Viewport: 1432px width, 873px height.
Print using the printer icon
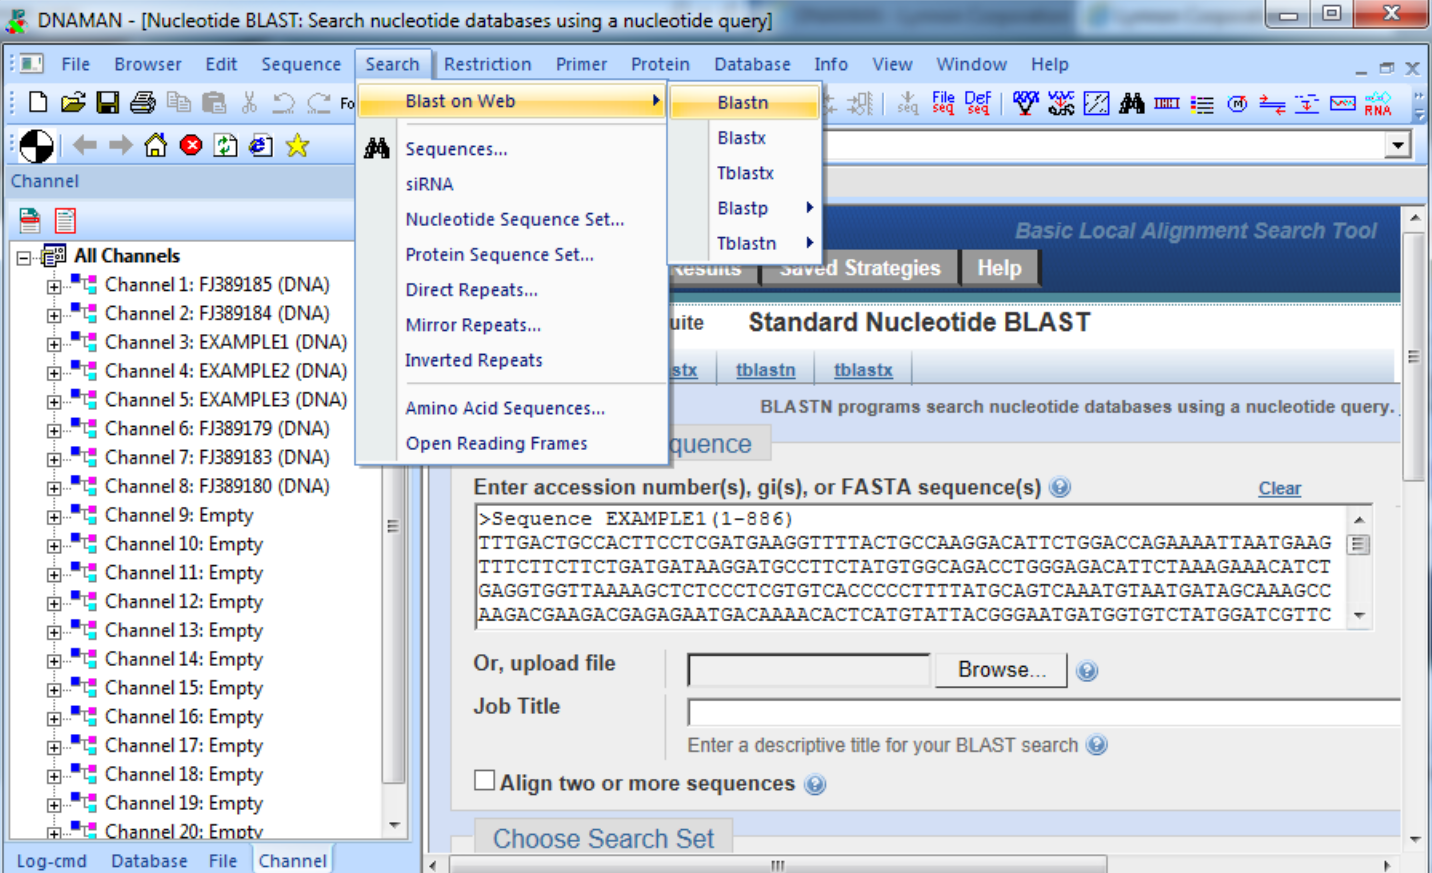click(x=143, y=103)
